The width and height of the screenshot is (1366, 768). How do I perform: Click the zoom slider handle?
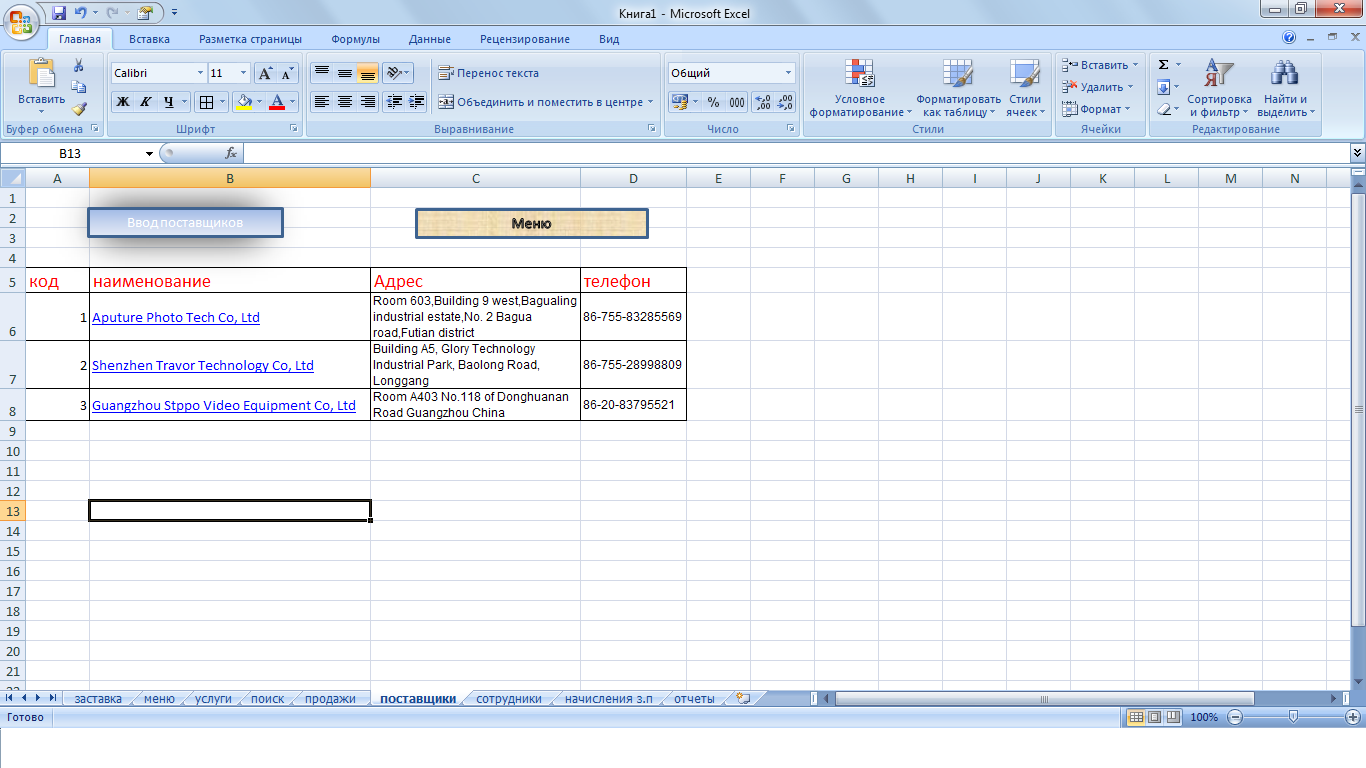[1294, 717]
